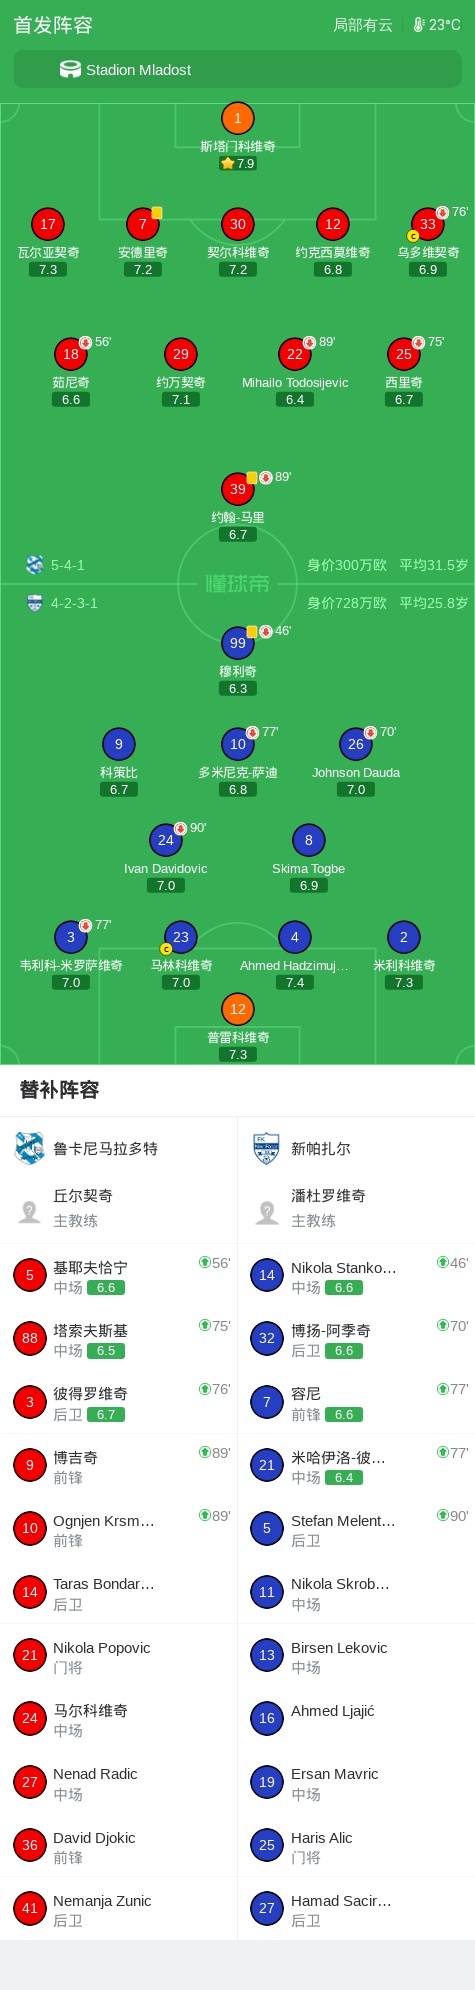
Task: Tap the stadium icon beside Stadion Mladost
Action: 70,69
